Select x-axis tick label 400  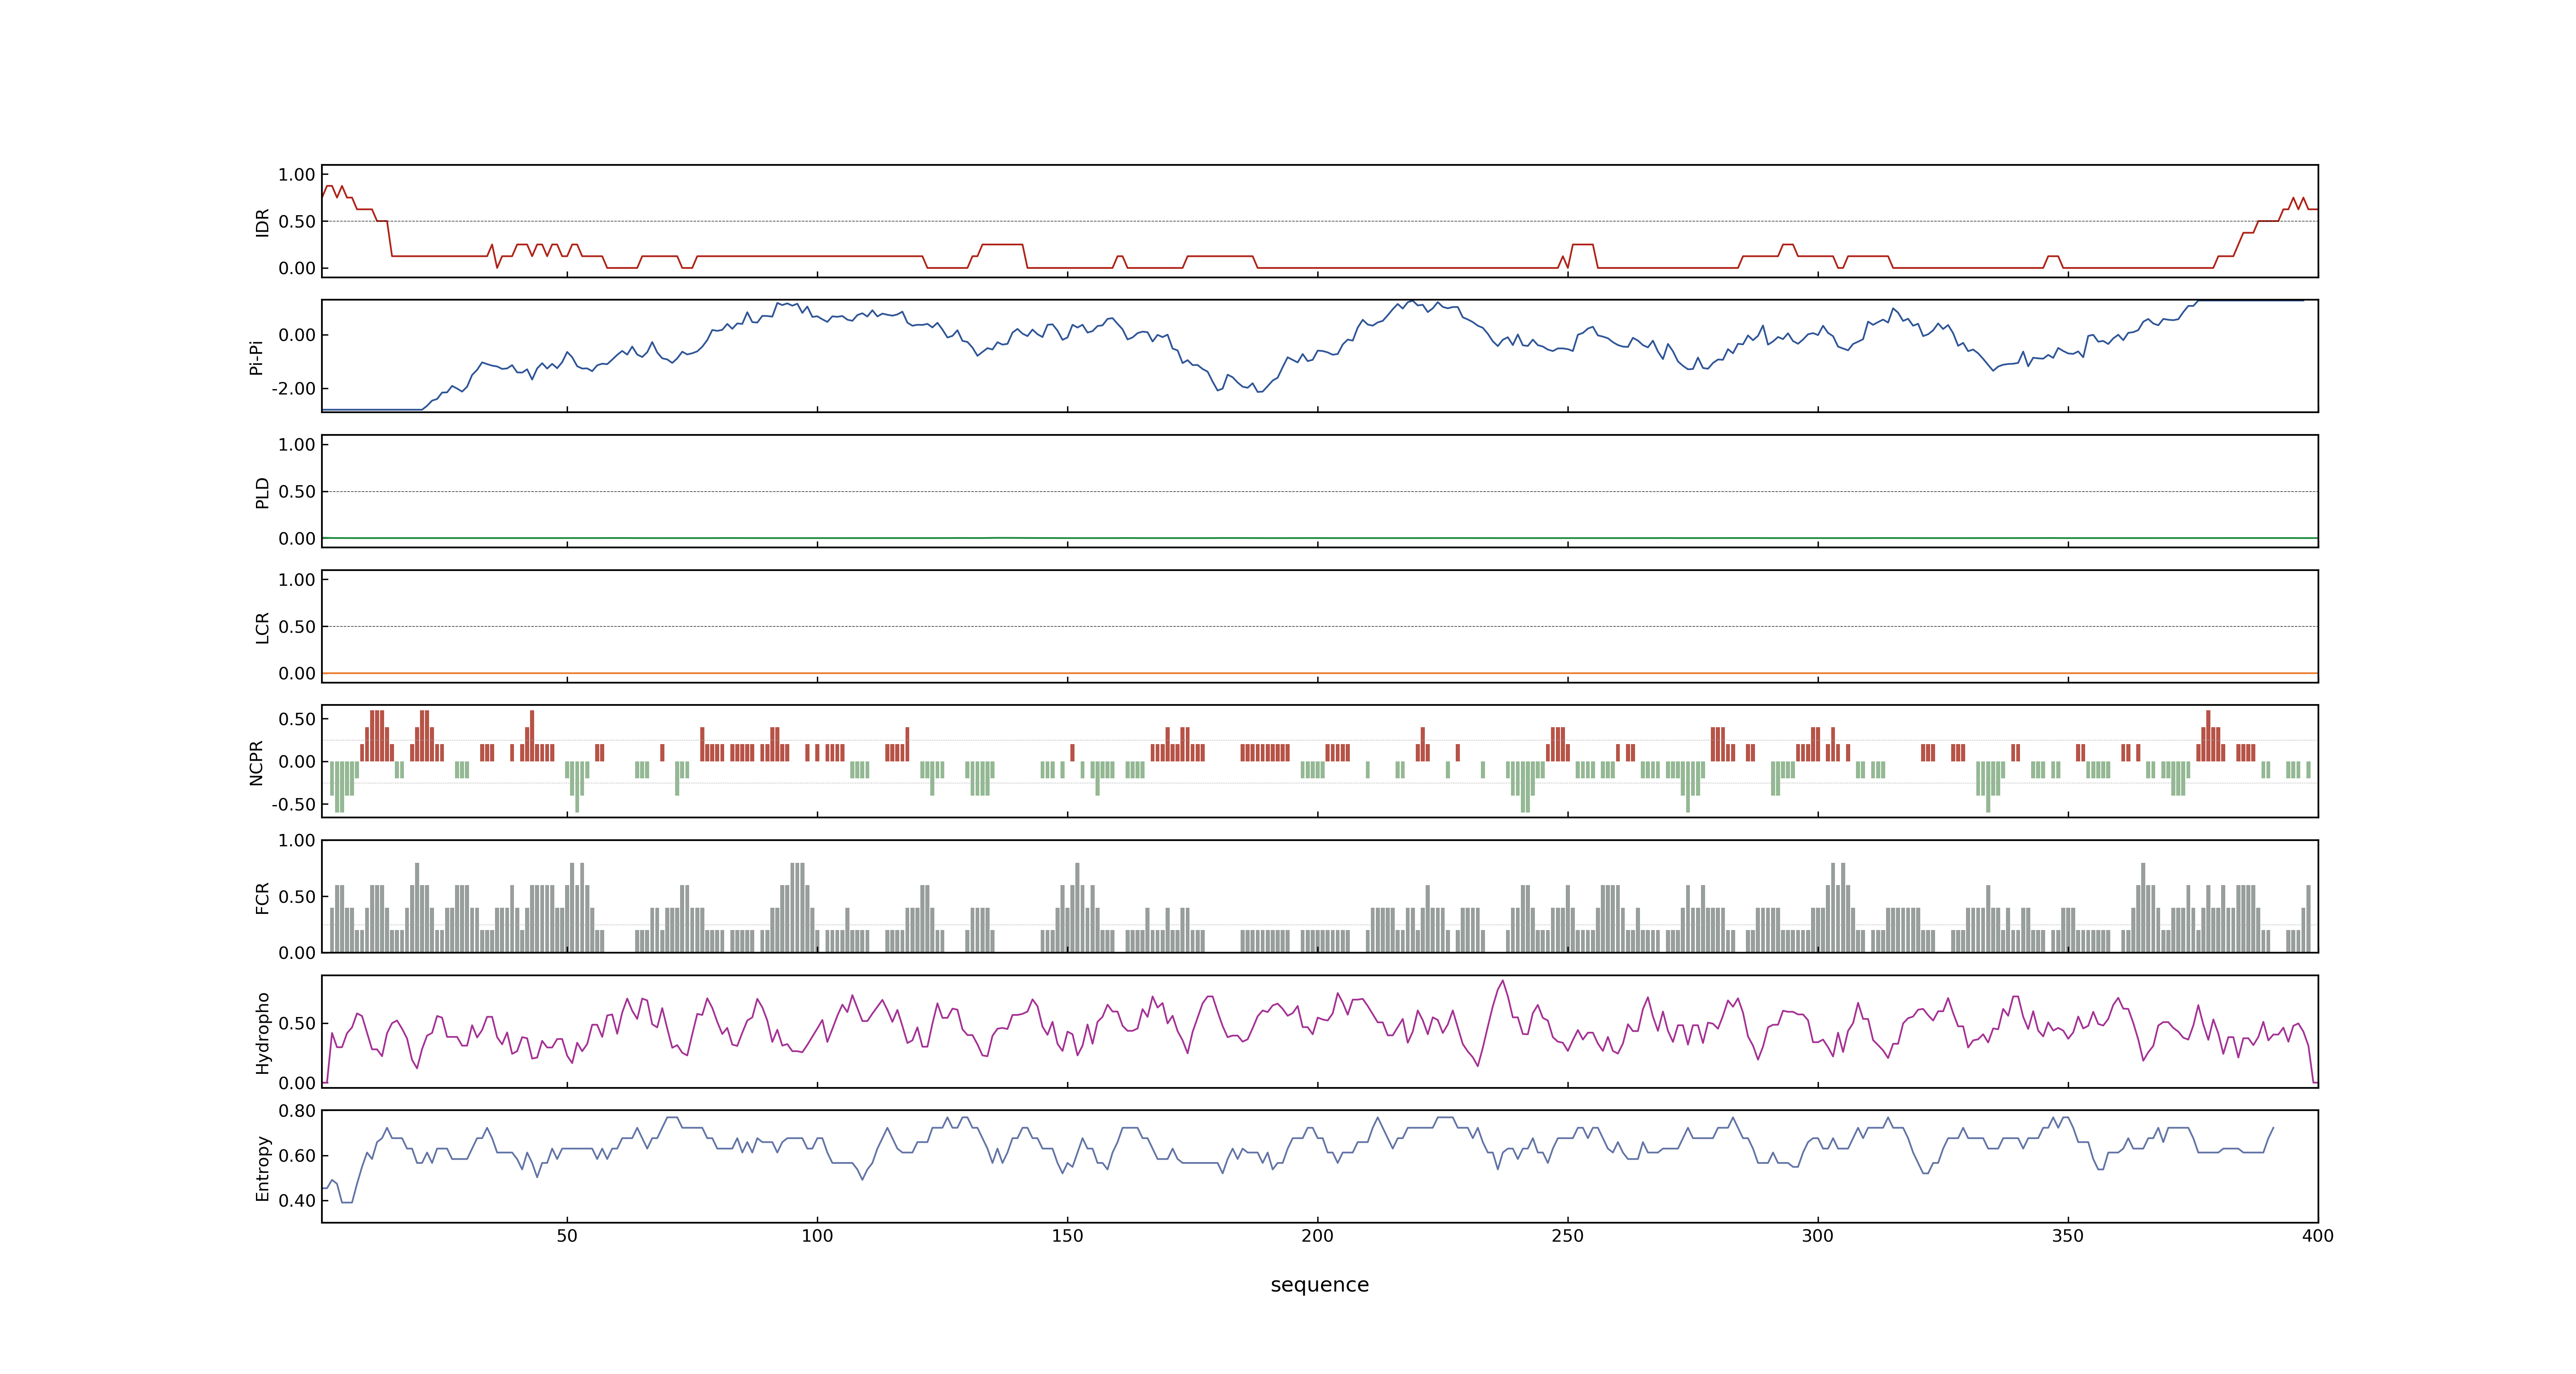pyautogui.click(x=2317, y=1236)
